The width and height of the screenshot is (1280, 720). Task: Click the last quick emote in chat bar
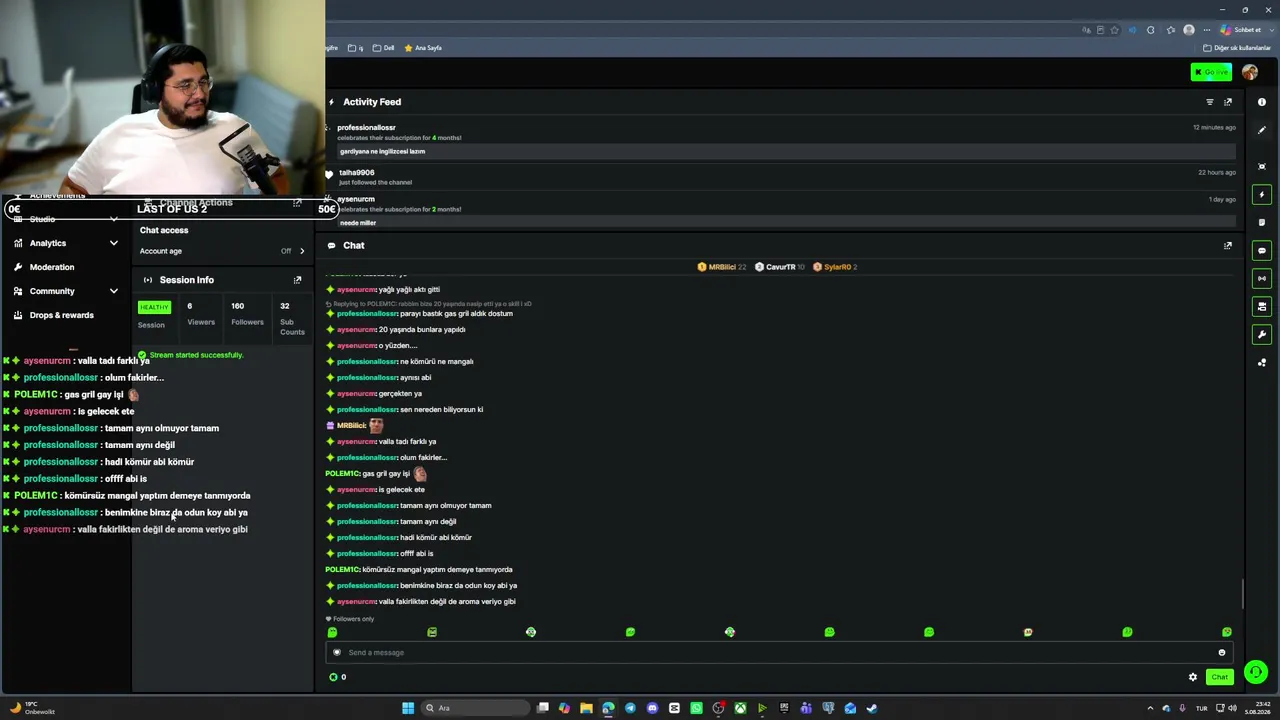[1227, 632]
